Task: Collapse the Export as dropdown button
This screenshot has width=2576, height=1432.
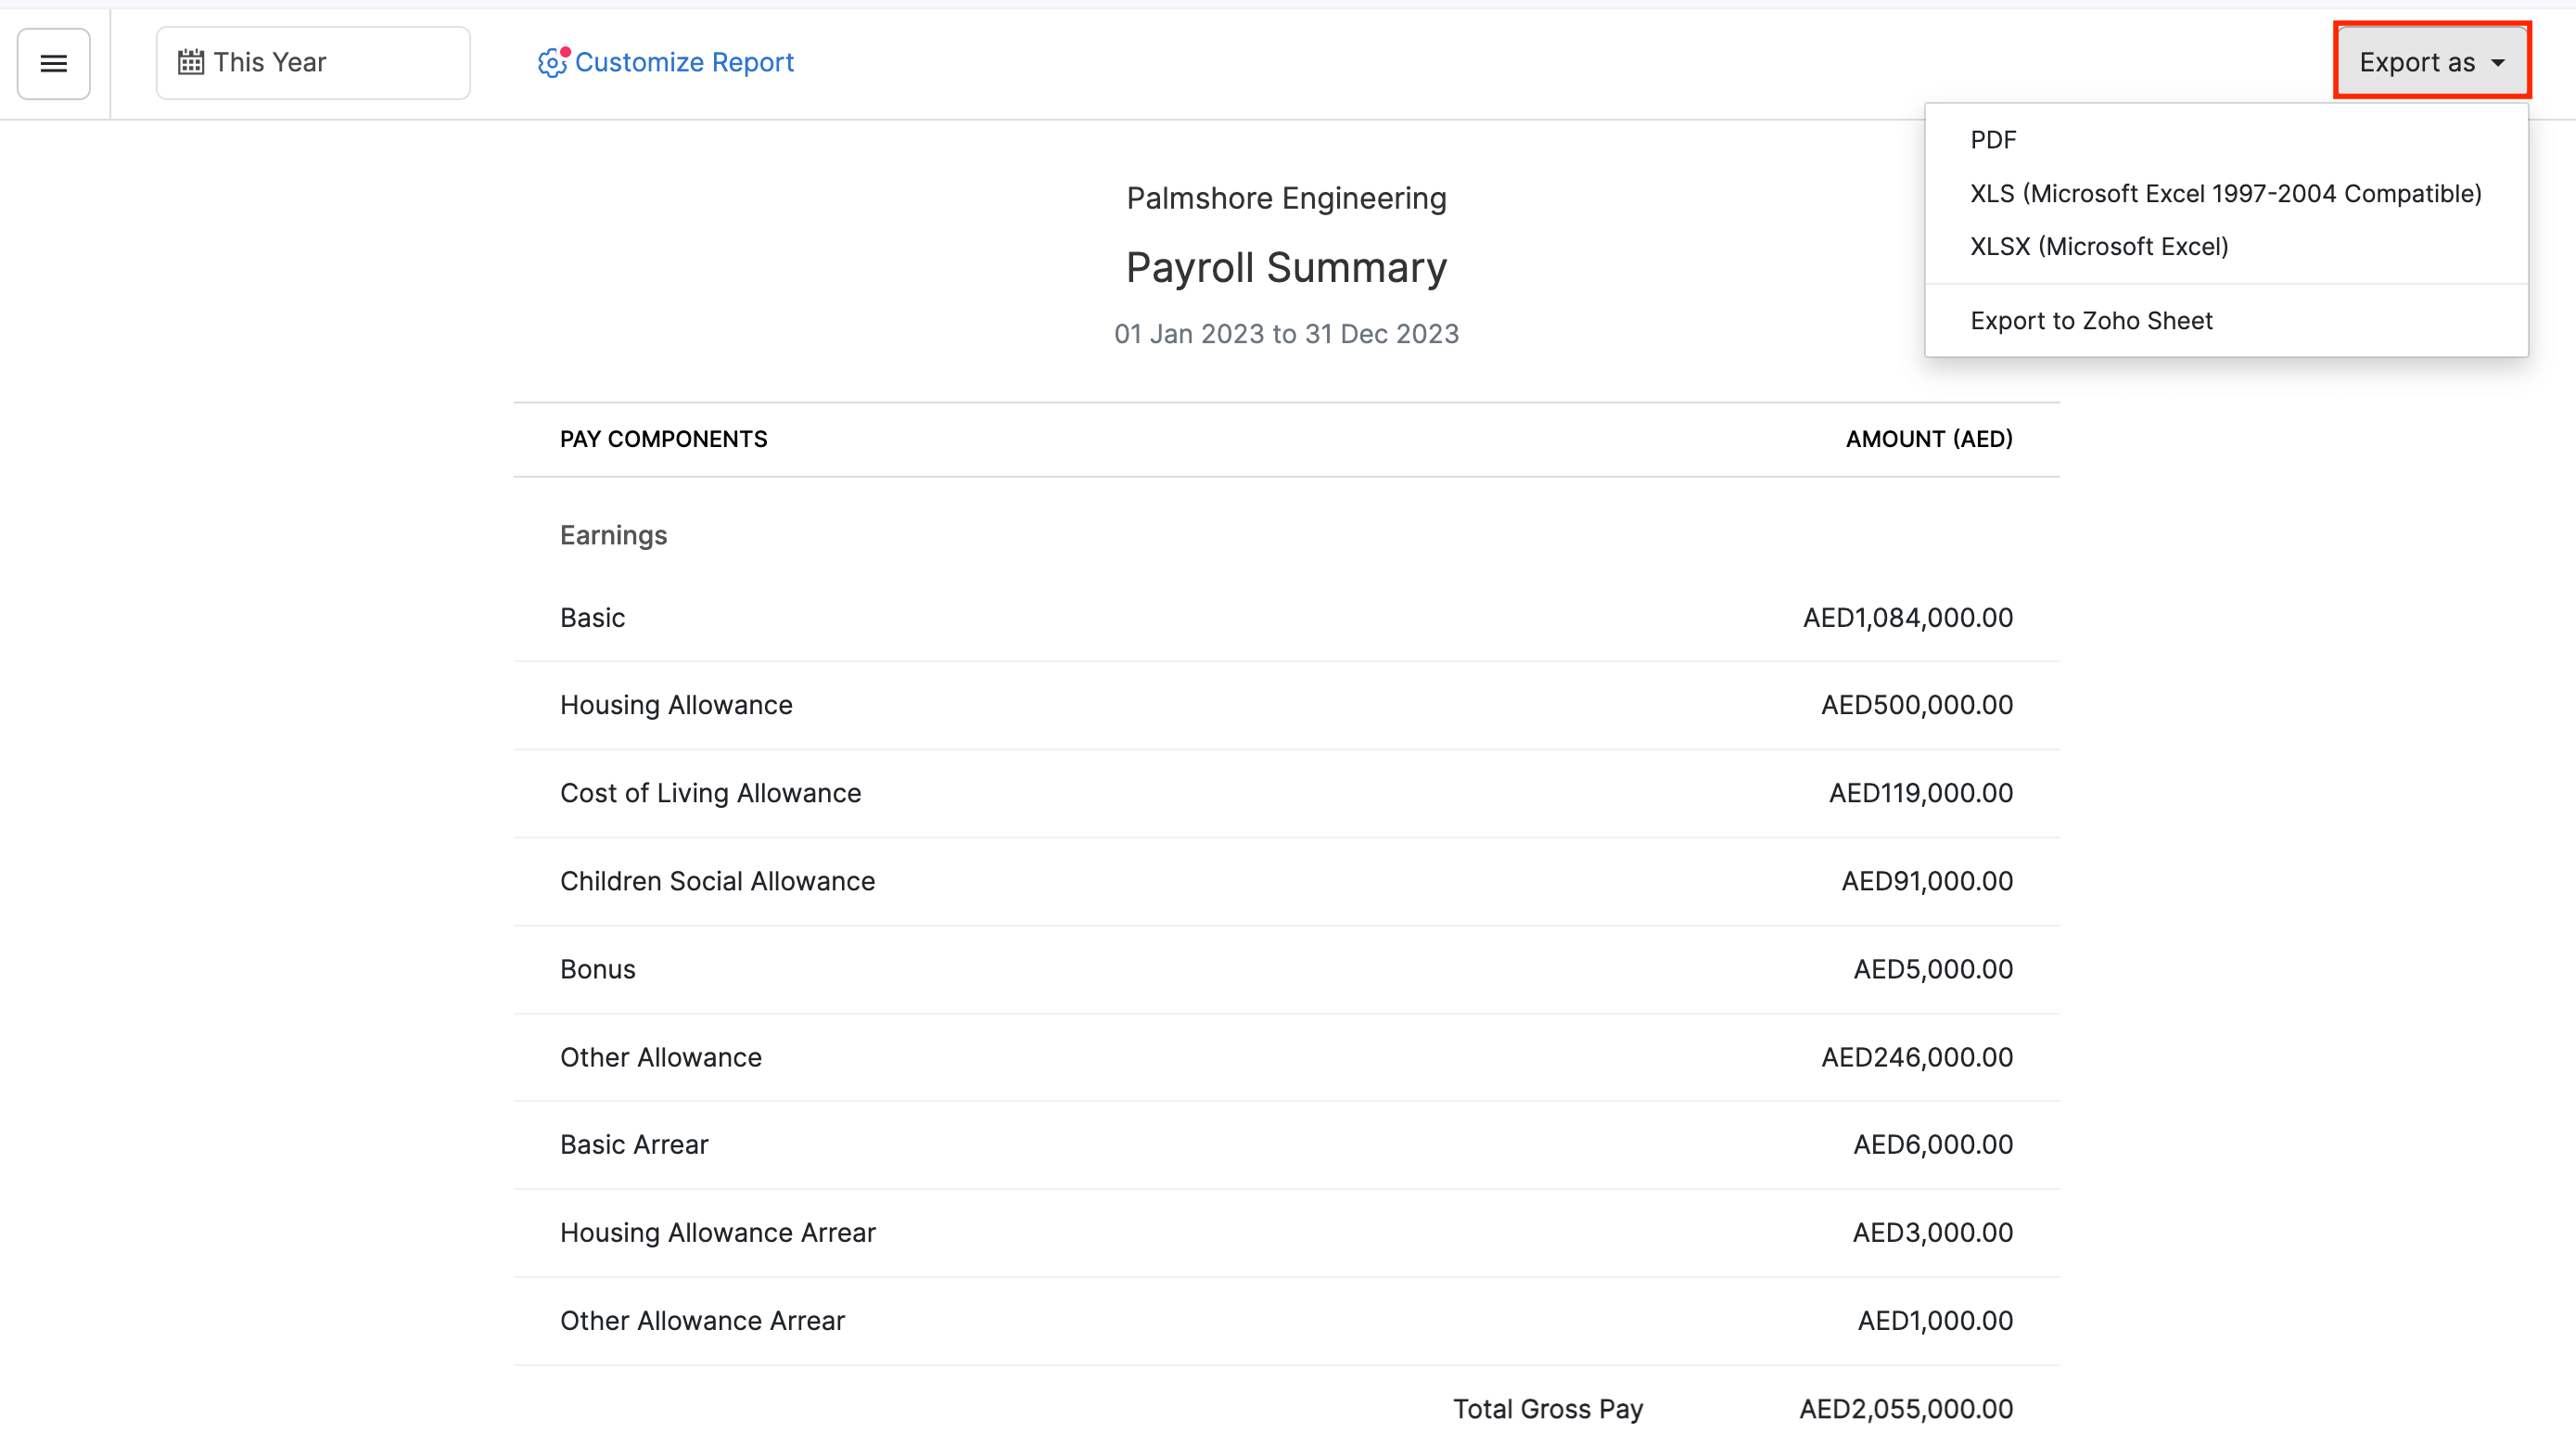Action: 2430,62
